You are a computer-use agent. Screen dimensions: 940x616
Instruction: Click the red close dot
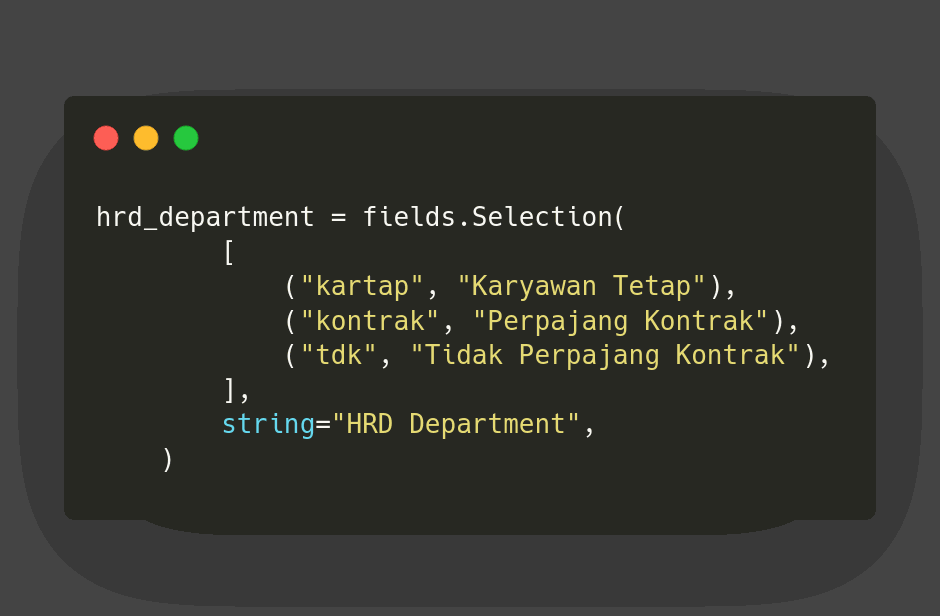[106, 138]
